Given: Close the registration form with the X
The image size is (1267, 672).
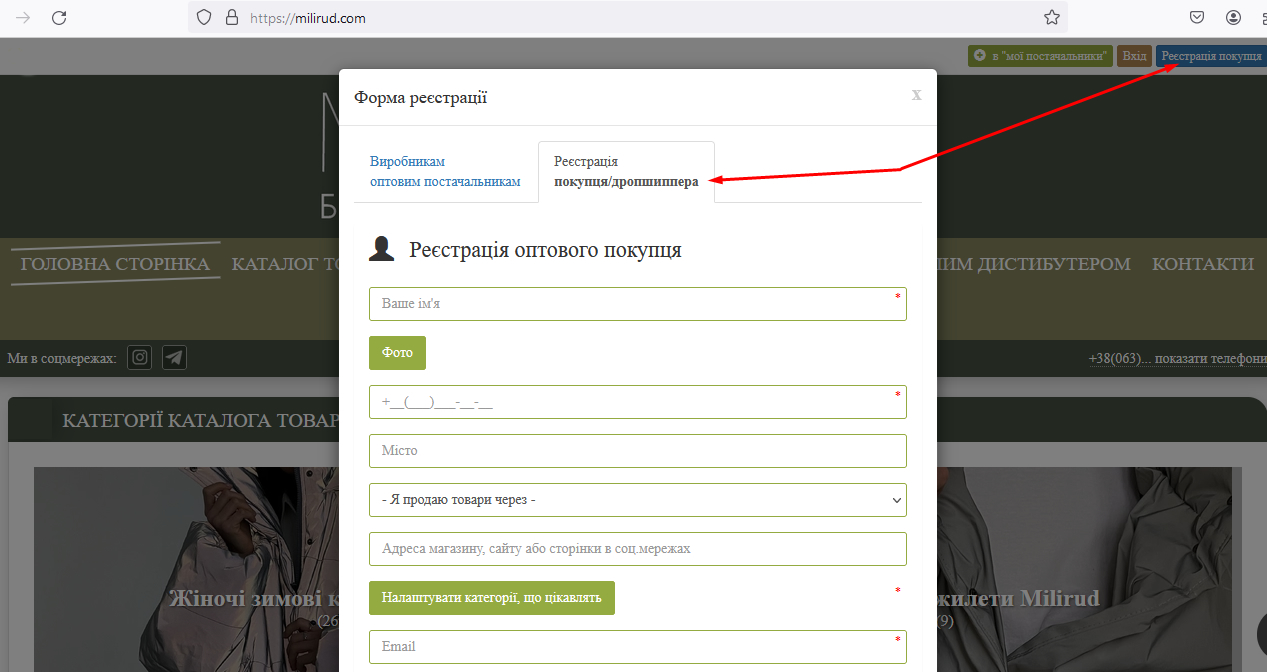Looking at the screenshot, I should (916, 95).
